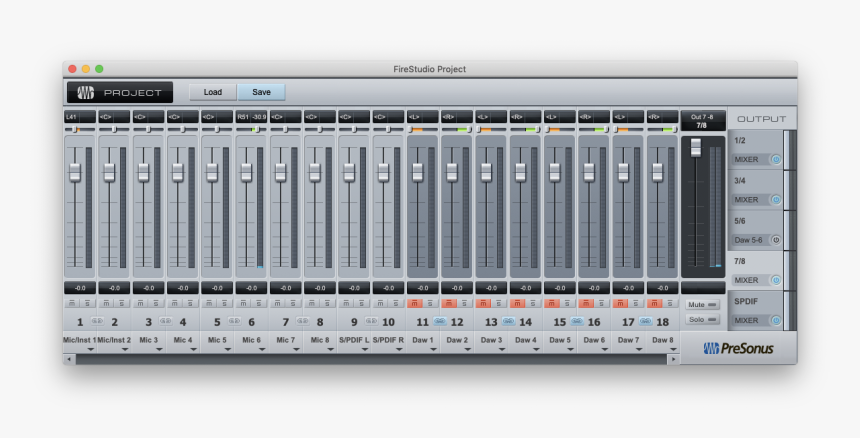860x438 pixels.
Task: Solo channel 3 with its s button
Action: click(x=156, y=303)
